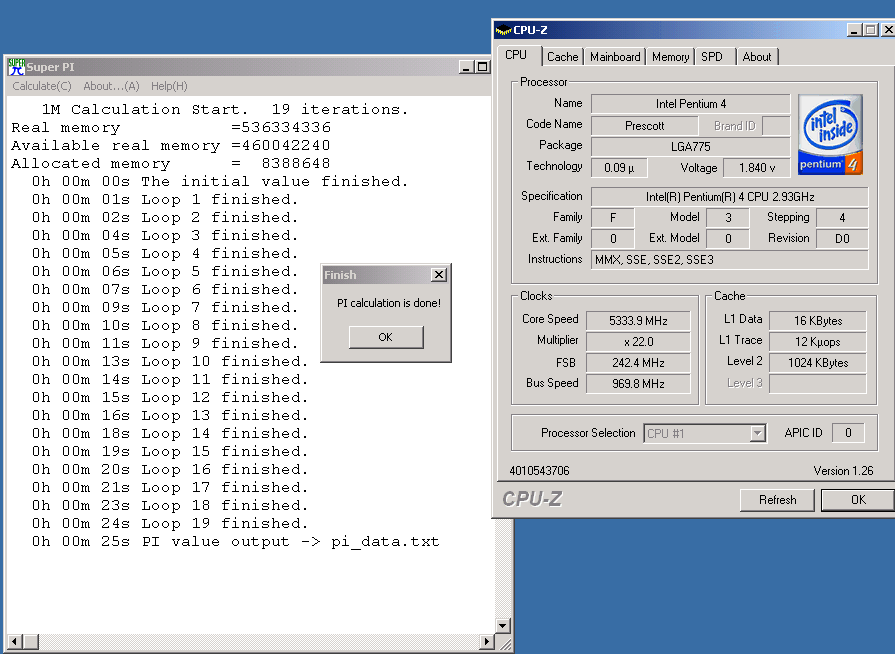Open the Processor Selection CPU #1 dropdown
This screenshot has height=654, width=895.
(x=704, y=434)
